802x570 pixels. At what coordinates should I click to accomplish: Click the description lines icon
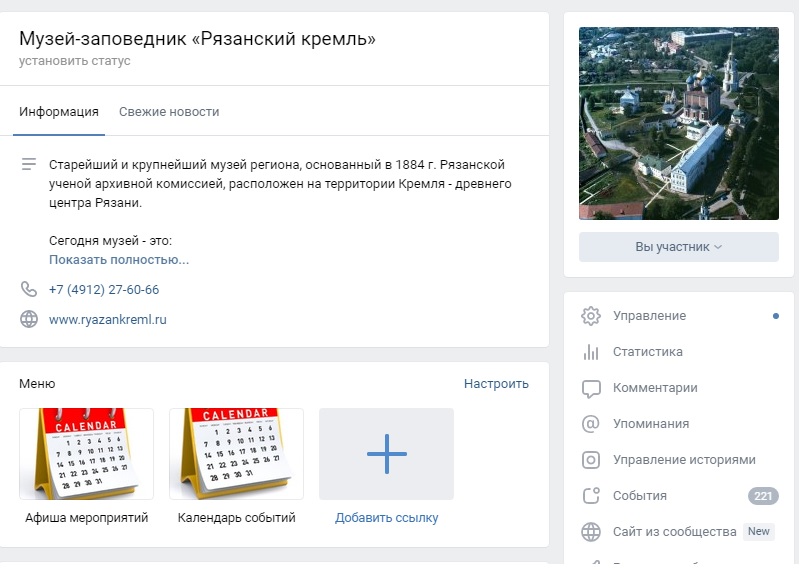pyautogui.click(x=29, y=164)
